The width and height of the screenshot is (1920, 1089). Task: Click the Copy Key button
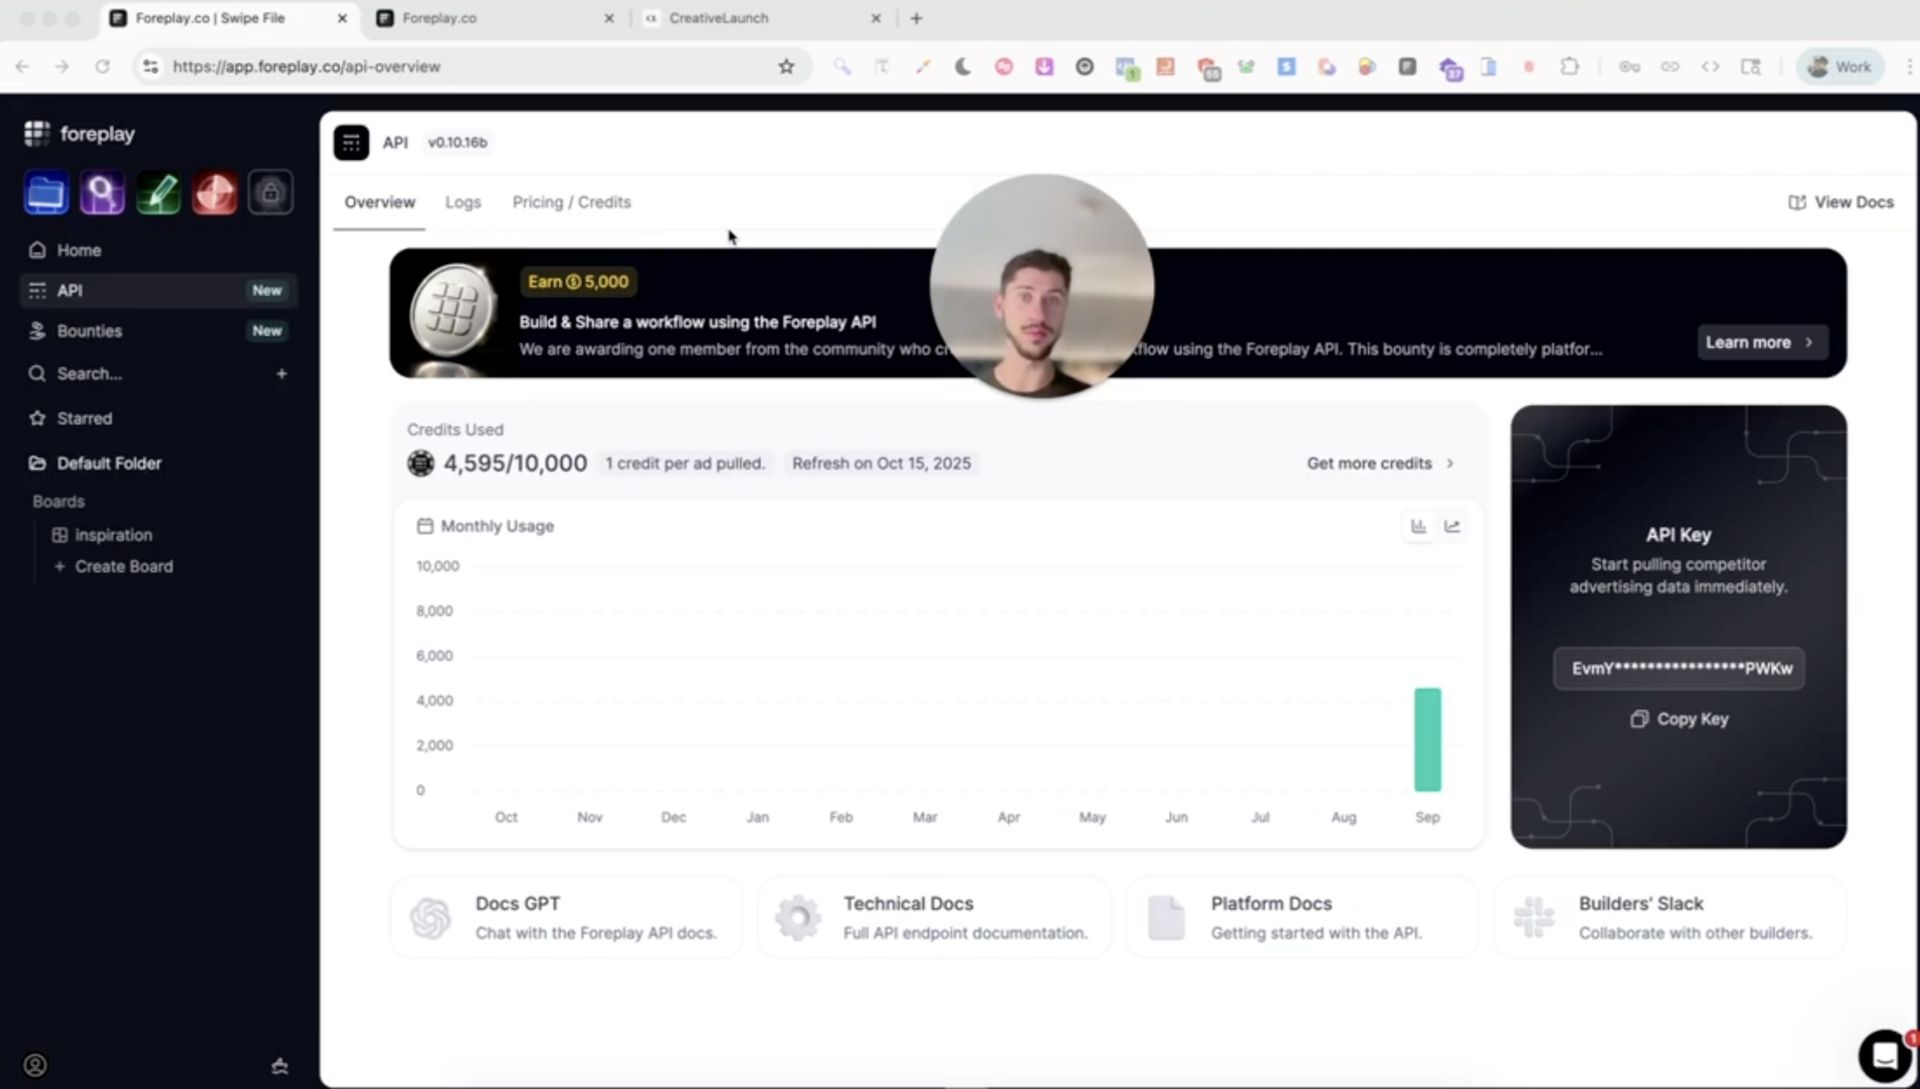tap(1678, 718)
